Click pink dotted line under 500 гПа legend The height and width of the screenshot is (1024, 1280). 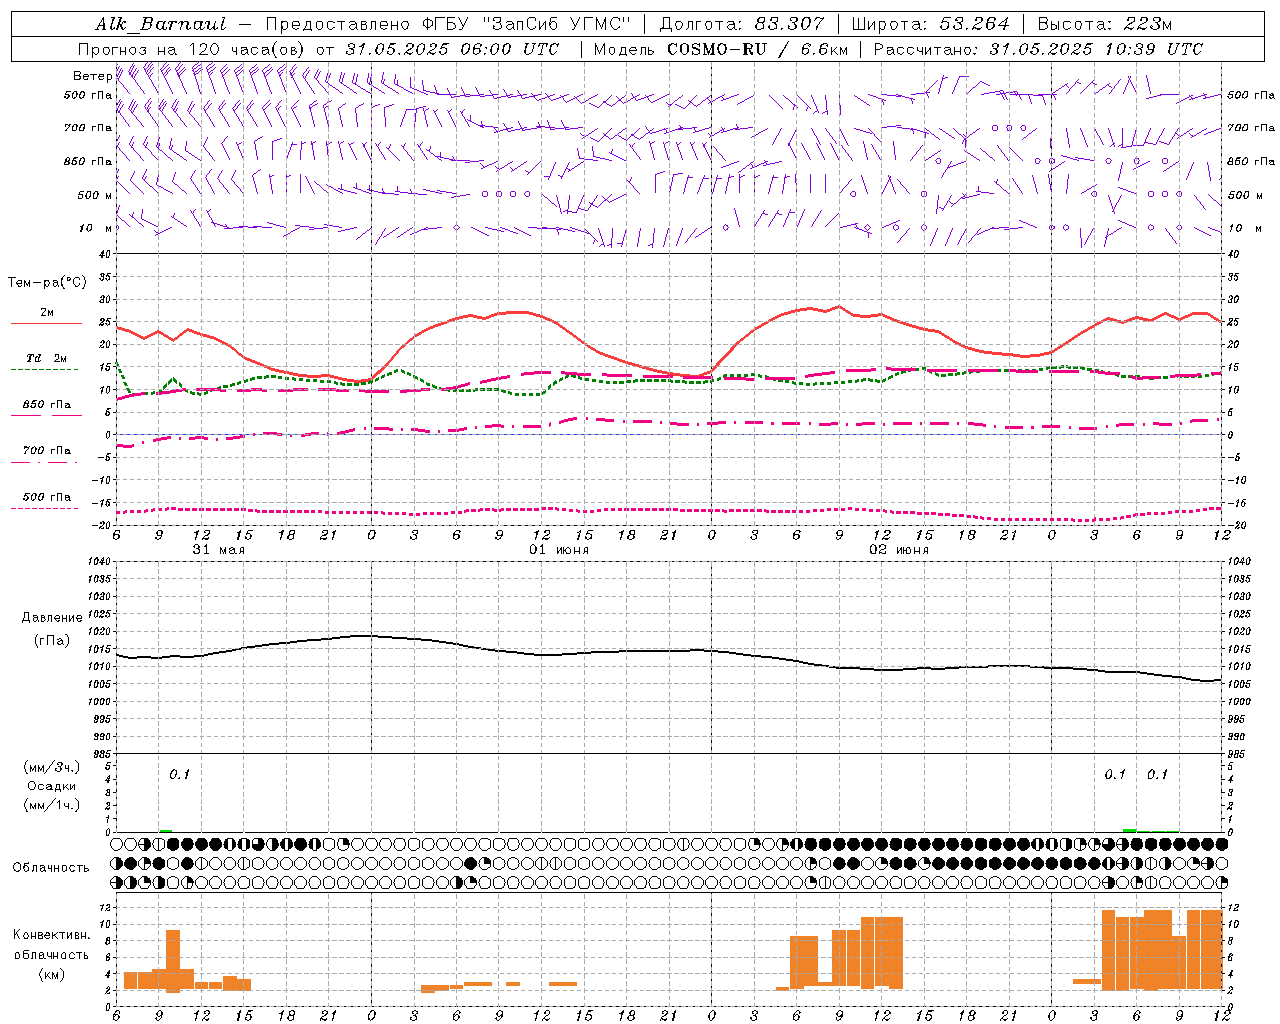pyautogui.click(x=45, y=508)
